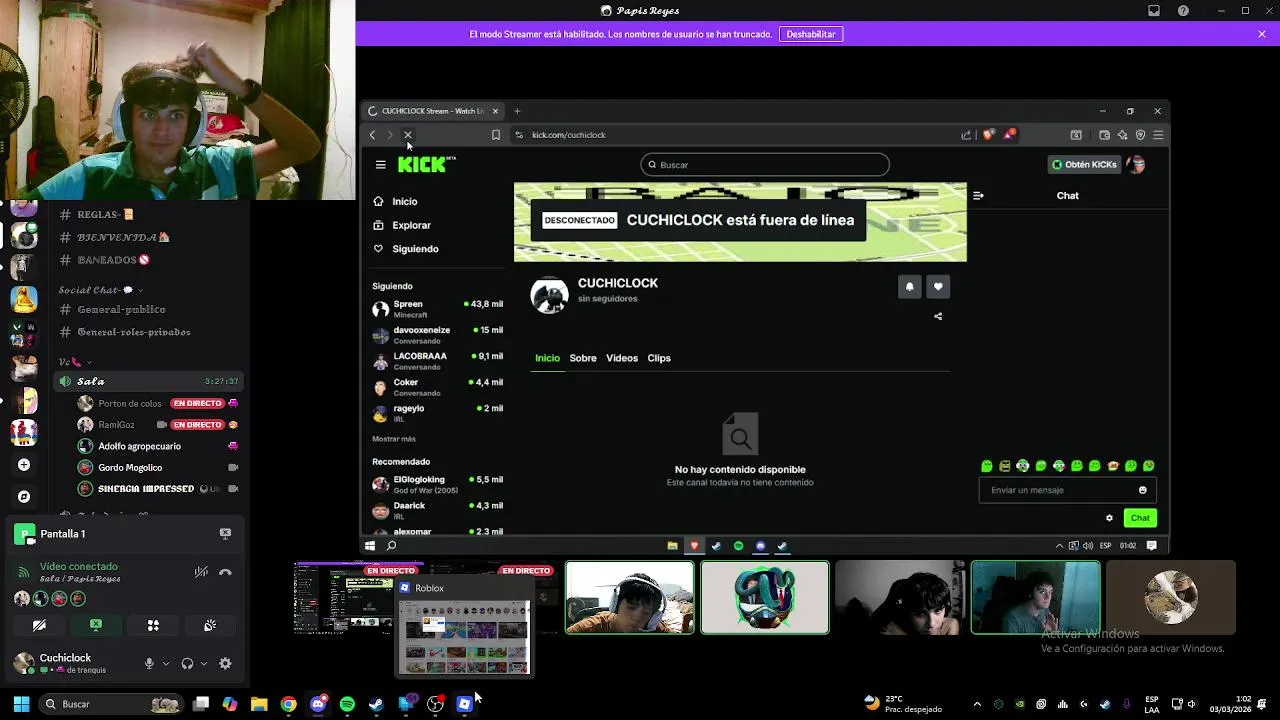The height and width of the screenshot is (720, 1280).
Task: Open Kick chat settings gear
Action: click(1109, 518)
